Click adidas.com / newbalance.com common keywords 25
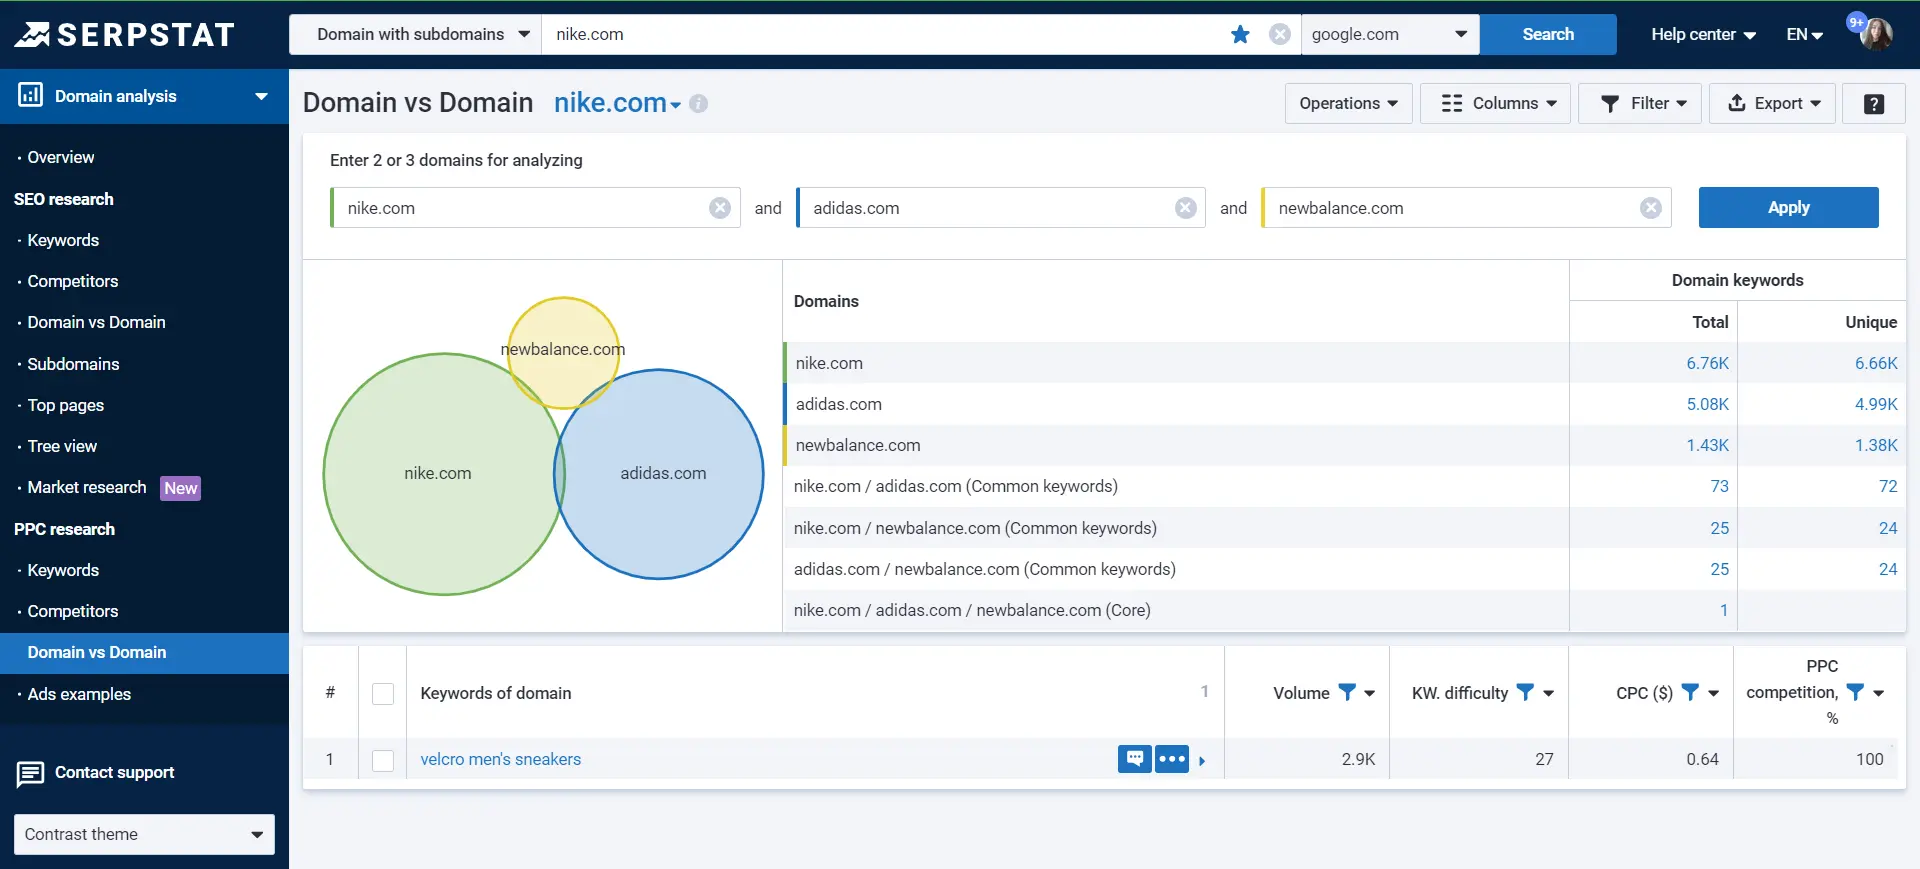Viewport: 1920px width, 869px height. coord(1719,569)
